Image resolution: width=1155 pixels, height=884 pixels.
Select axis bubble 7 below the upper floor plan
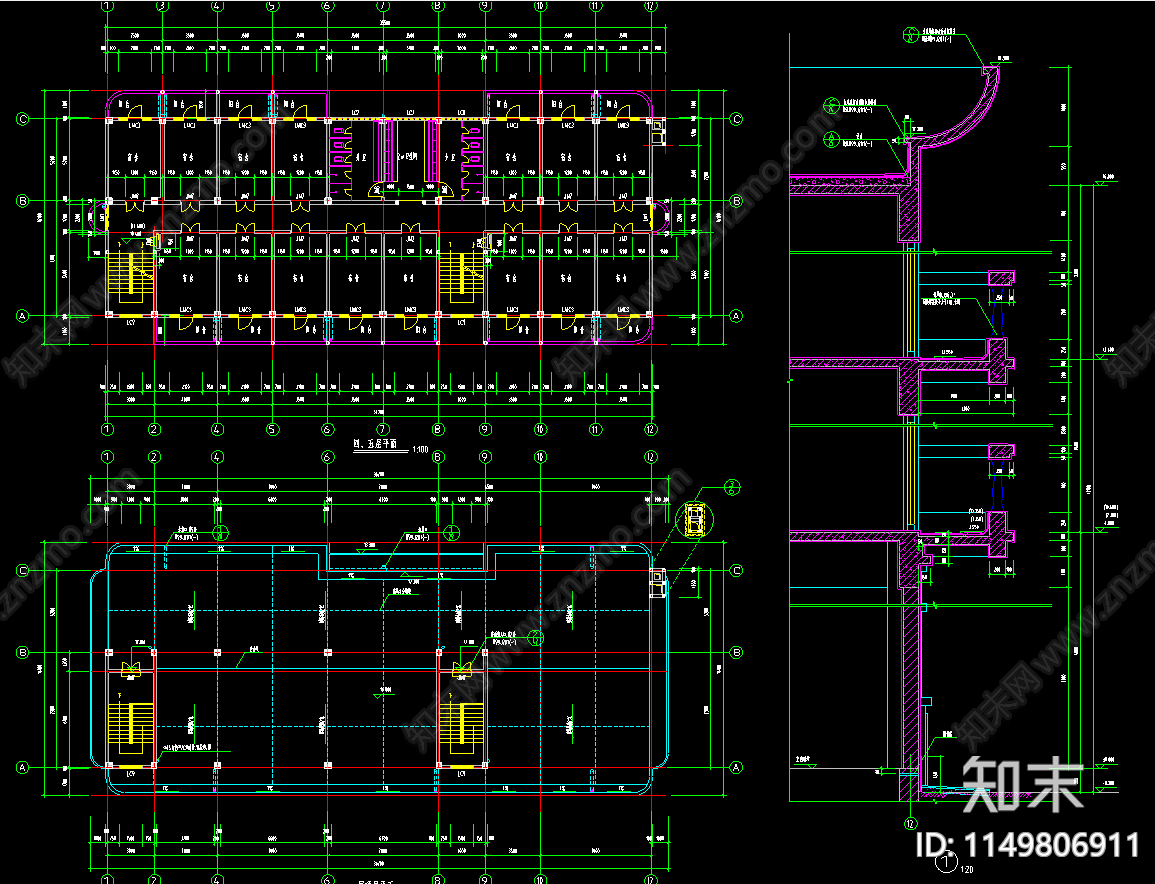[383, 429]
